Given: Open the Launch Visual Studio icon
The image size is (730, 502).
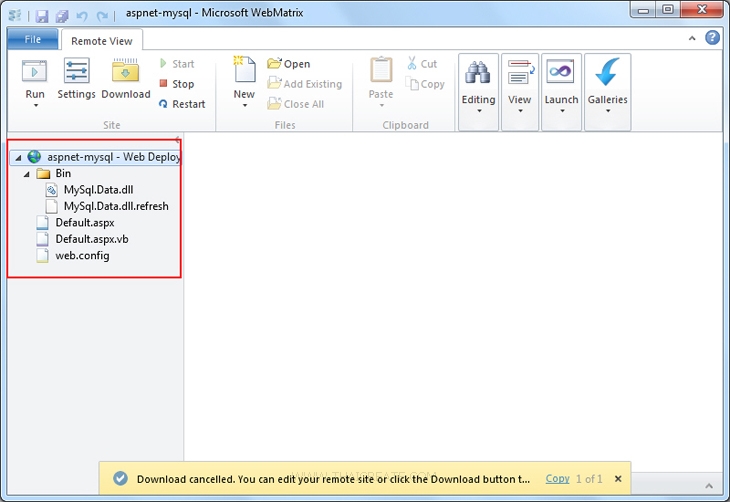Looking at the screenshot, I should (x=560, y=71).
